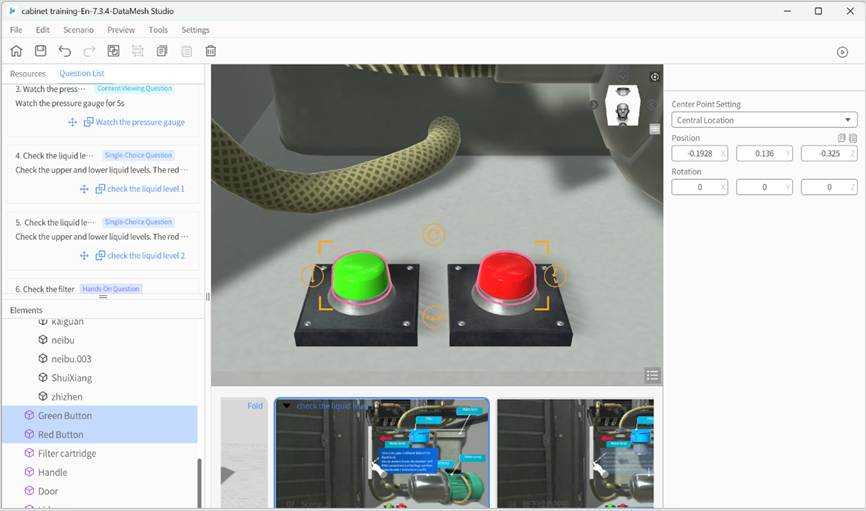This screenshot has width=866, height=511.
Task: Open the 'check the liquid level 1' link
Action: [x=145, y=189]
